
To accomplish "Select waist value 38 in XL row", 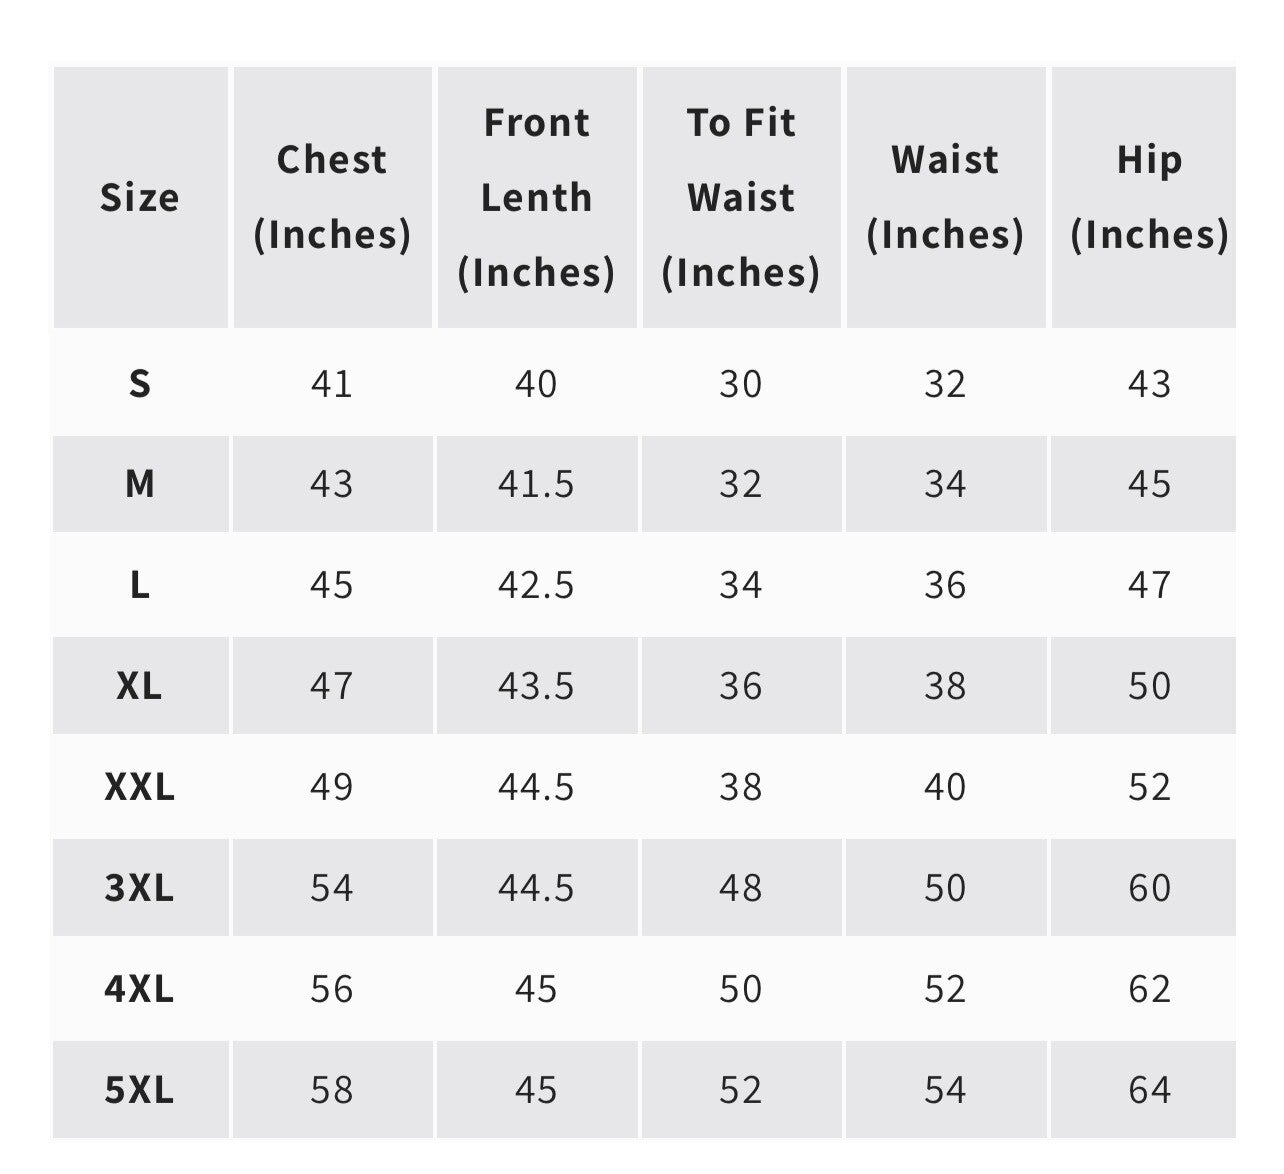I will tap(945, 686).
